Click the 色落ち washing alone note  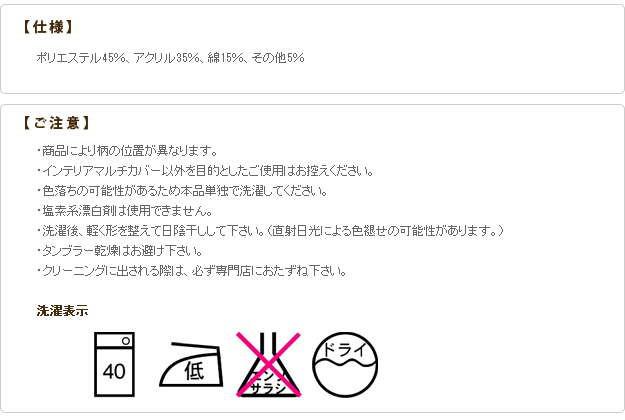pos(182,191)
